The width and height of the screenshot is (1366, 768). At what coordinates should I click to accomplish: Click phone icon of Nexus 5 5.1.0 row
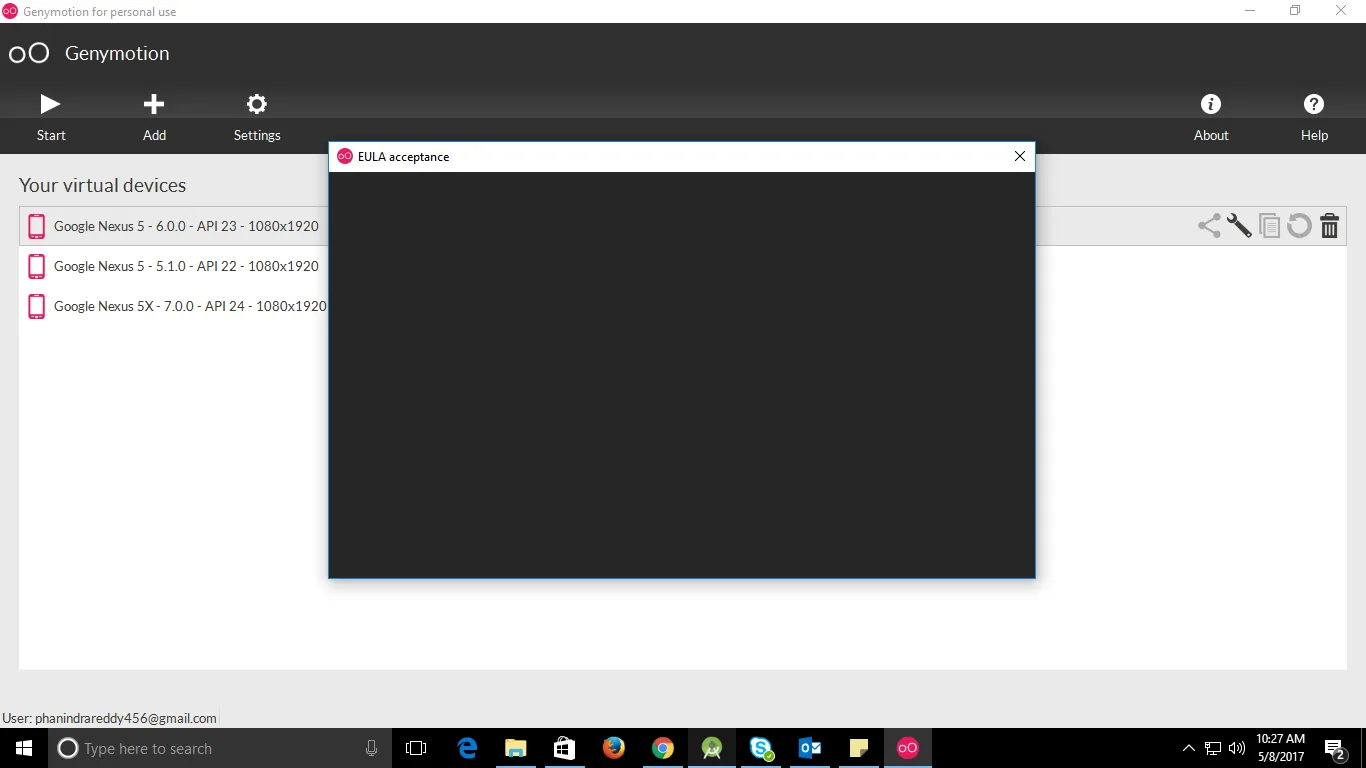37,266
